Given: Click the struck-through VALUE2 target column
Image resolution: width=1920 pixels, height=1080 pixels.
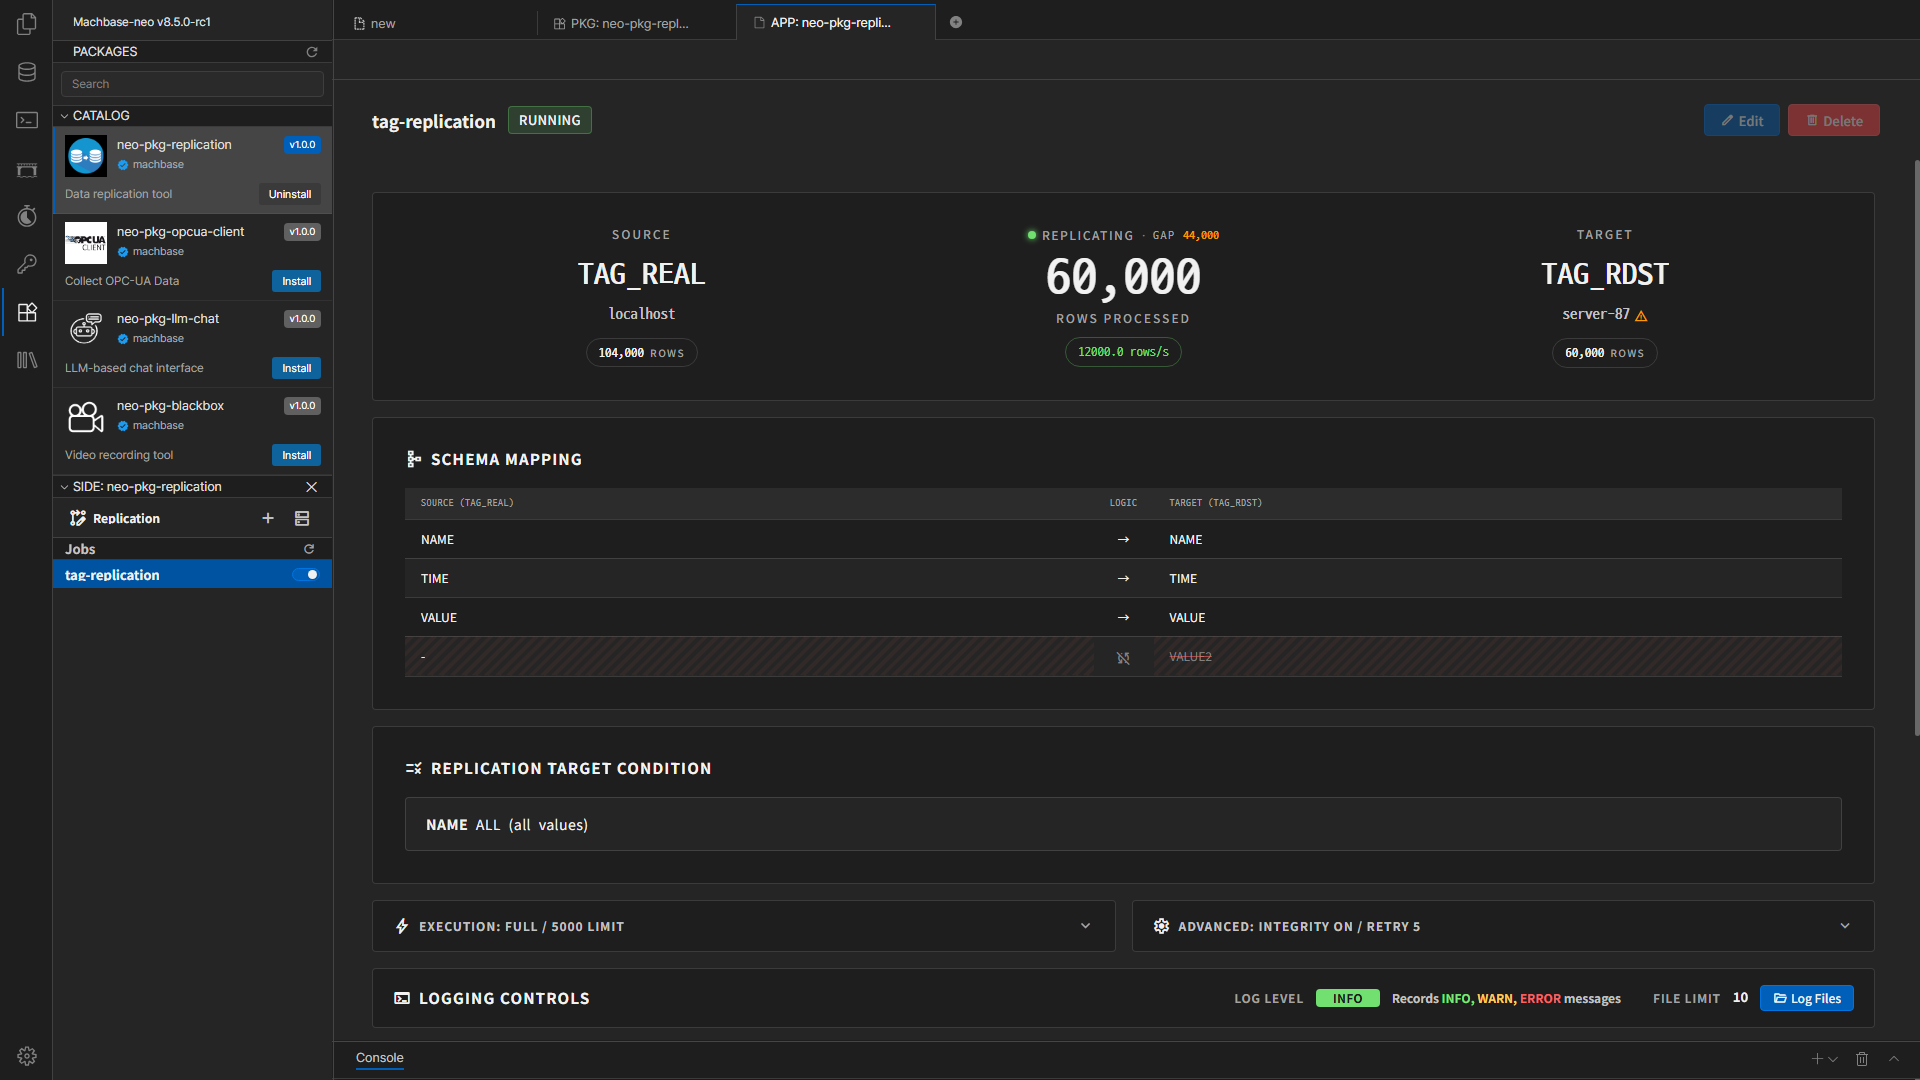Looking at the screenshot, I should pos(1190,657).
